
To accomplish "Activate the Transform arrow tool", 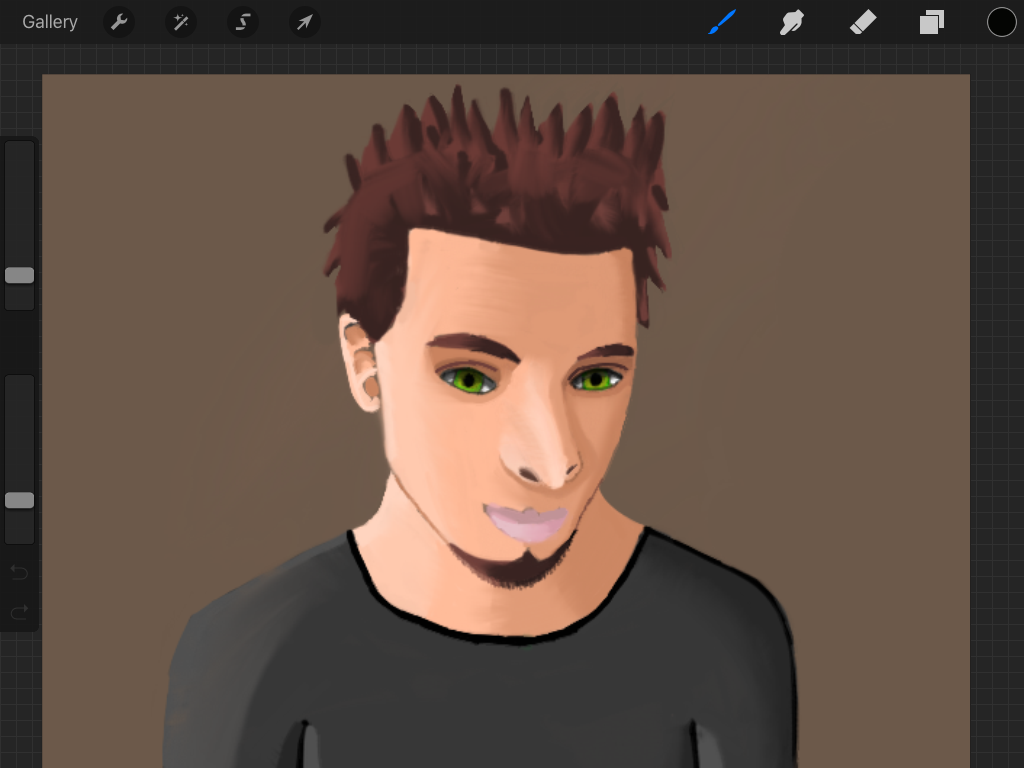I will tap(305, 22).
